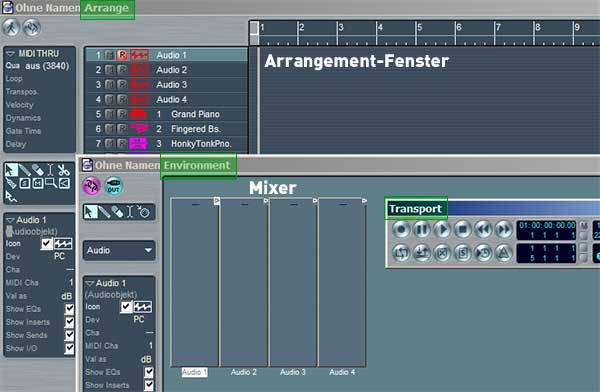600x392 pixels.
Task: Toggle Replace mode in the Transport
Action: 443,253
